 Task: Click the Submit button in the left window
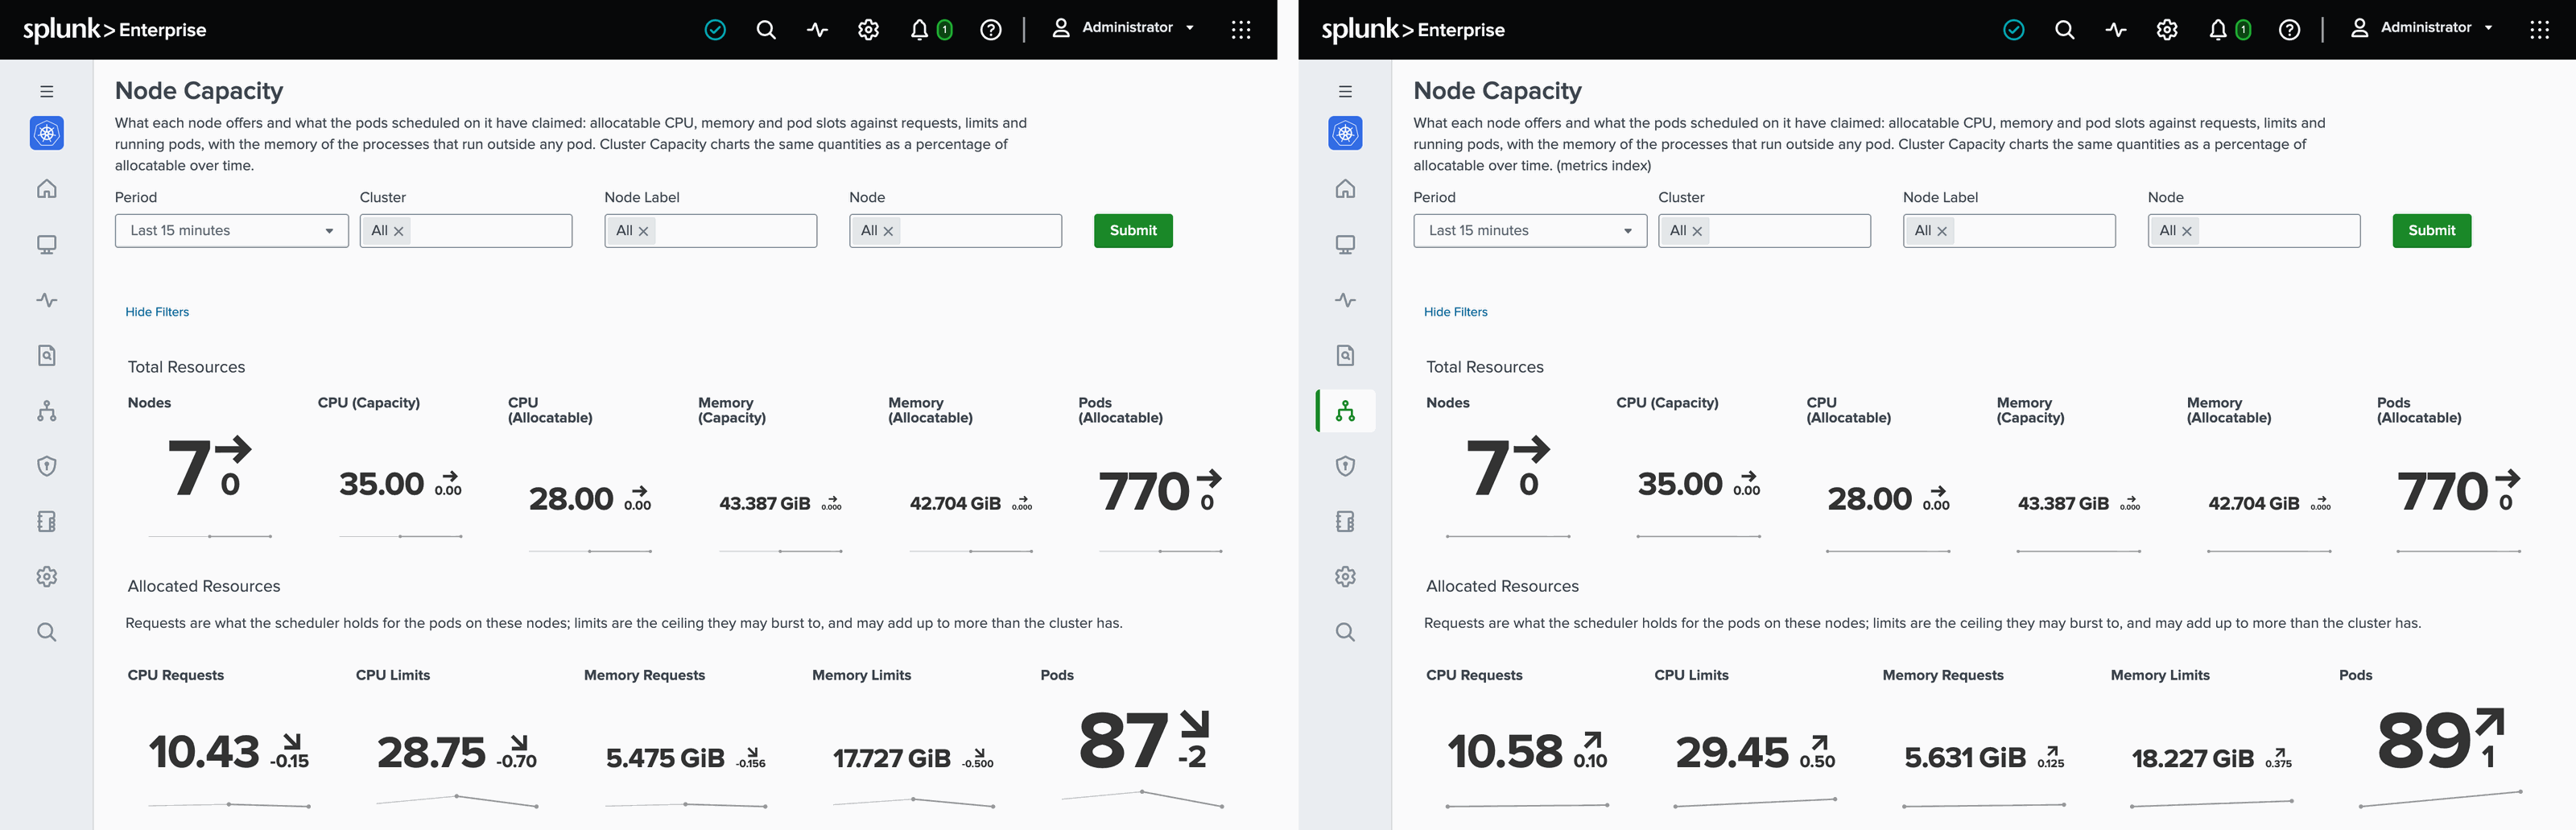point(1133,231)
